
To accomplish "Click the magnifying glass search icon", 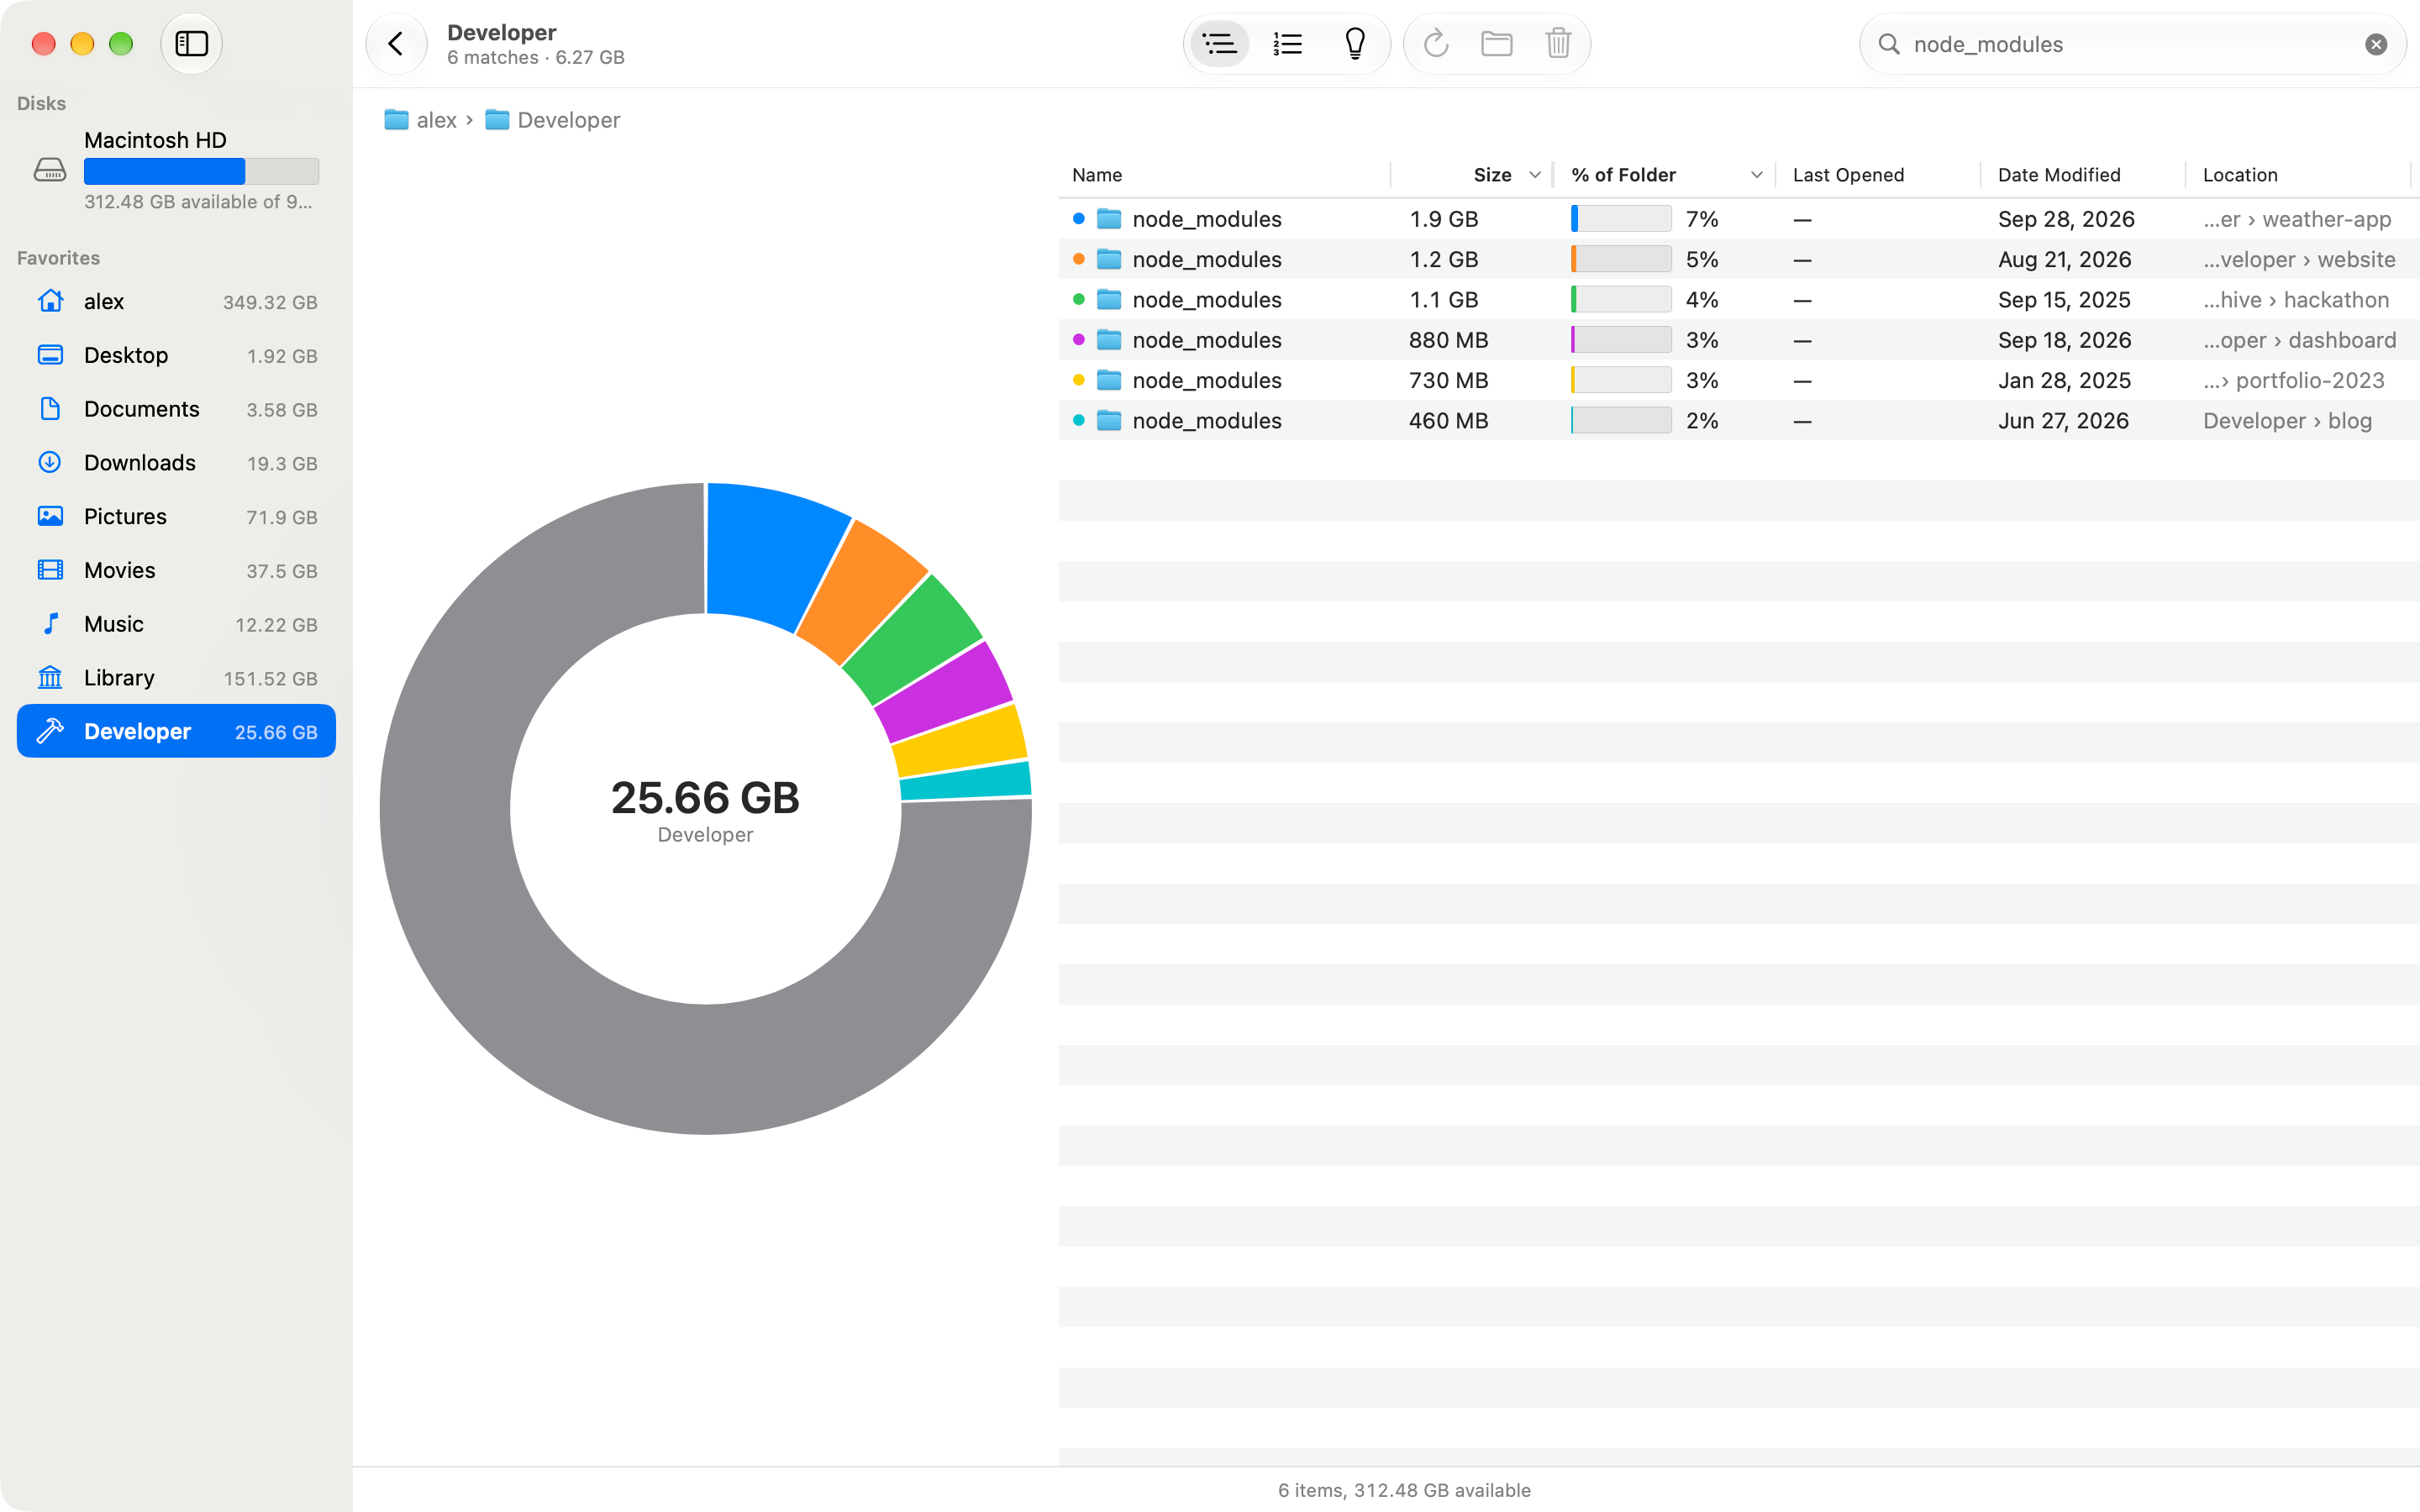I will (1889, 44).
